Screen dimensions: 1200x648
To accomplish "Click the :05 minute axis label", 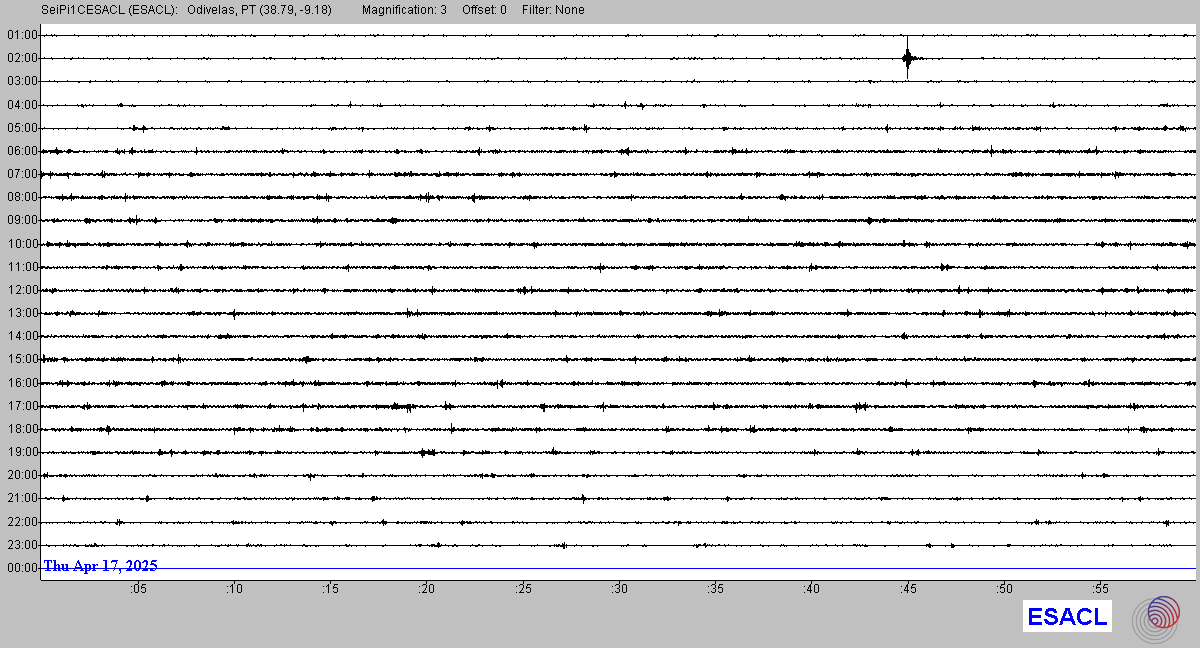I will pyautogui.click(x=138, y=590).
